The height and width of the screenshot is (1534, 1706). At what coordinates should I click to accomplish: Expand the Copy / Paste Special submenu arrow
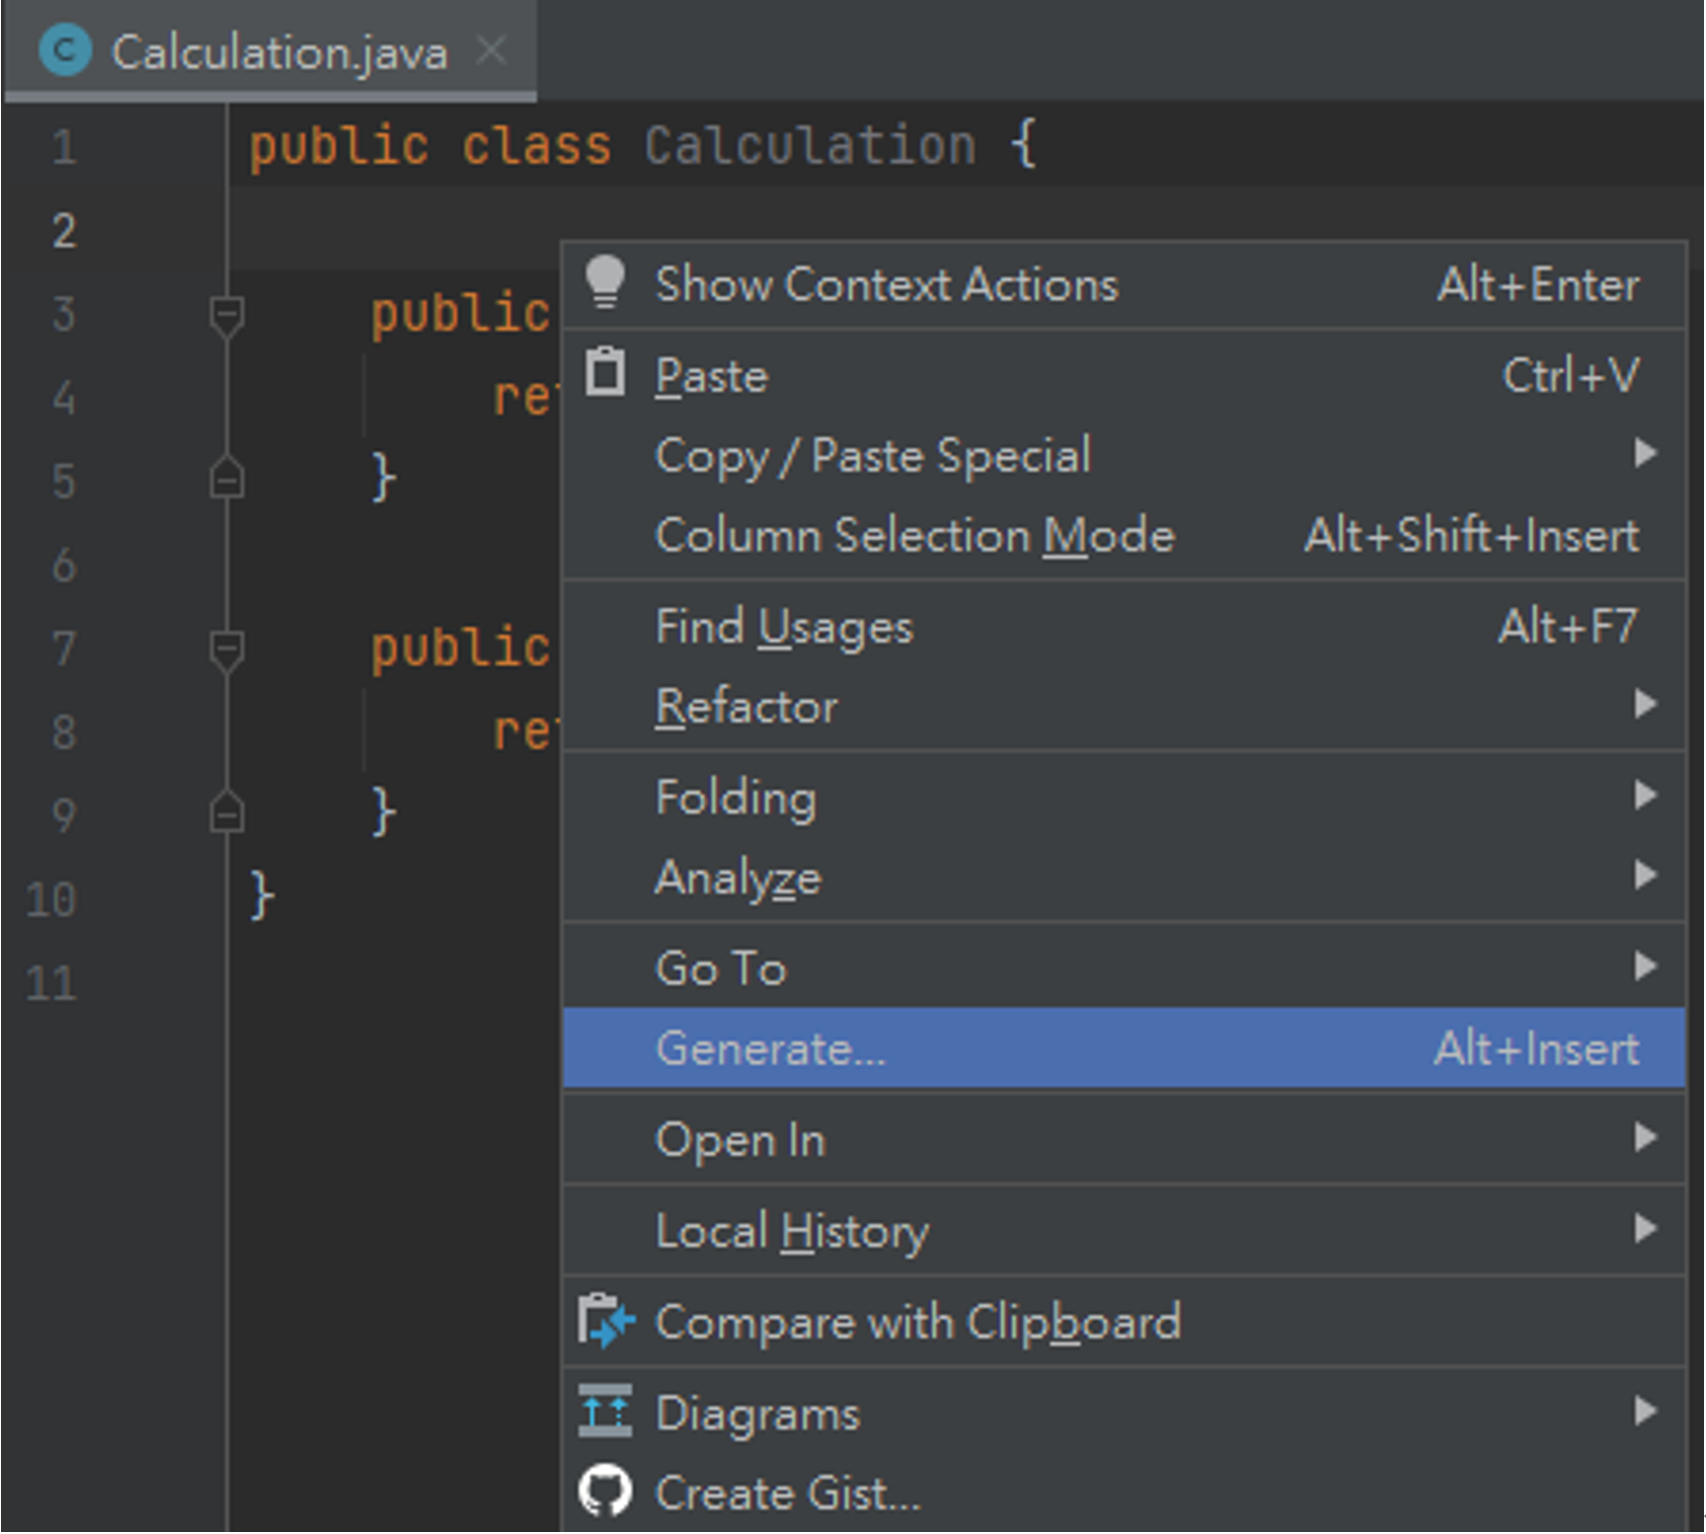(x=1645, y=455)
